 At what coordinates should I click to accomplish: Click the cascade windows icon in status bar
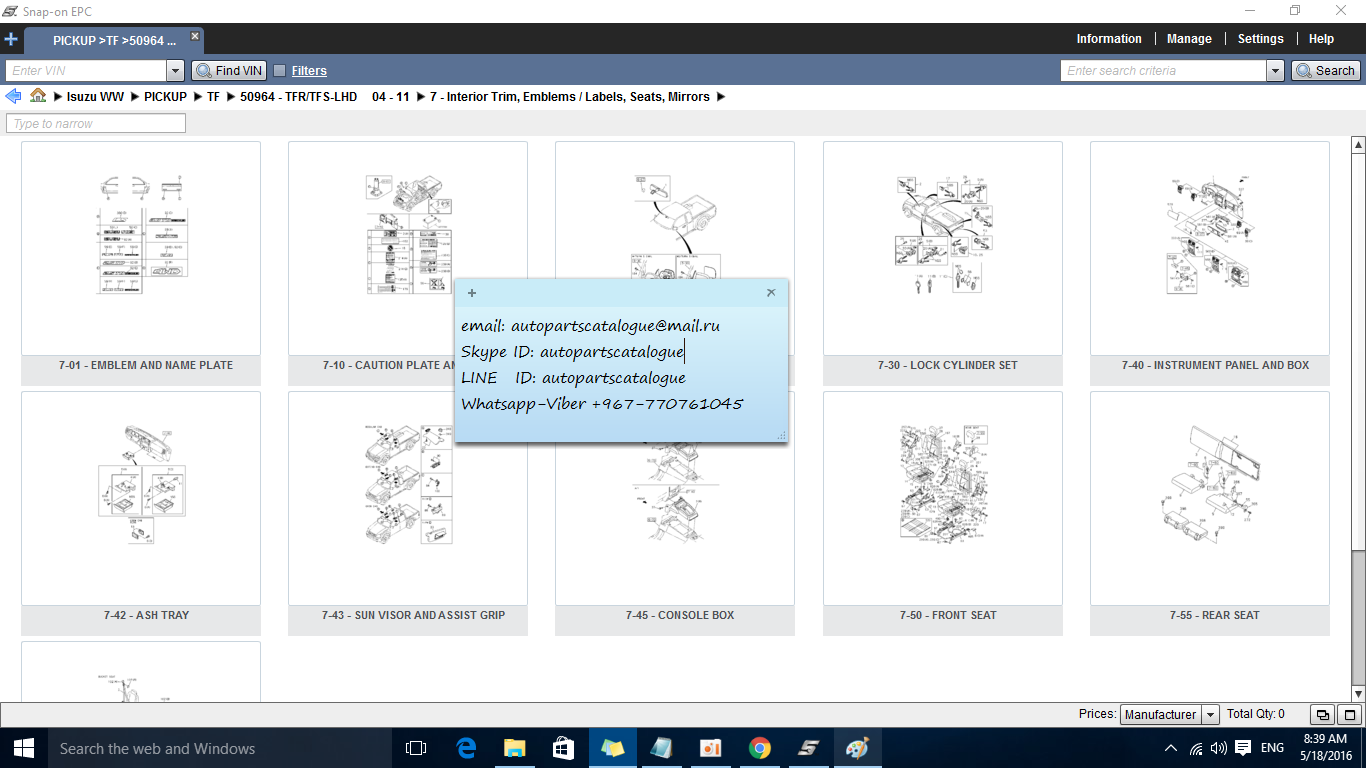[x=1322, y=715]
